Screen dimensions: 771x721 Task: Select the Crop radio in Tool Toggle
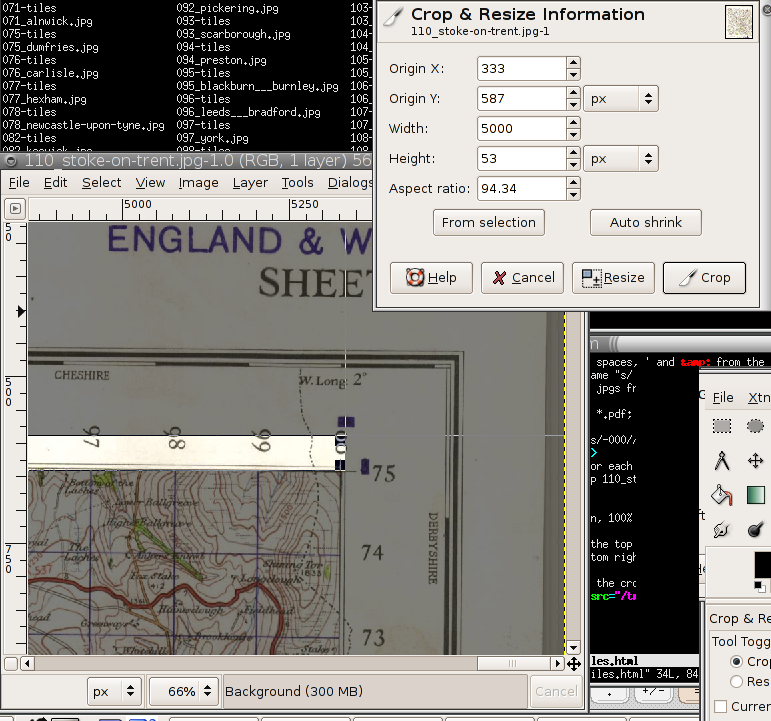(737, 661)
